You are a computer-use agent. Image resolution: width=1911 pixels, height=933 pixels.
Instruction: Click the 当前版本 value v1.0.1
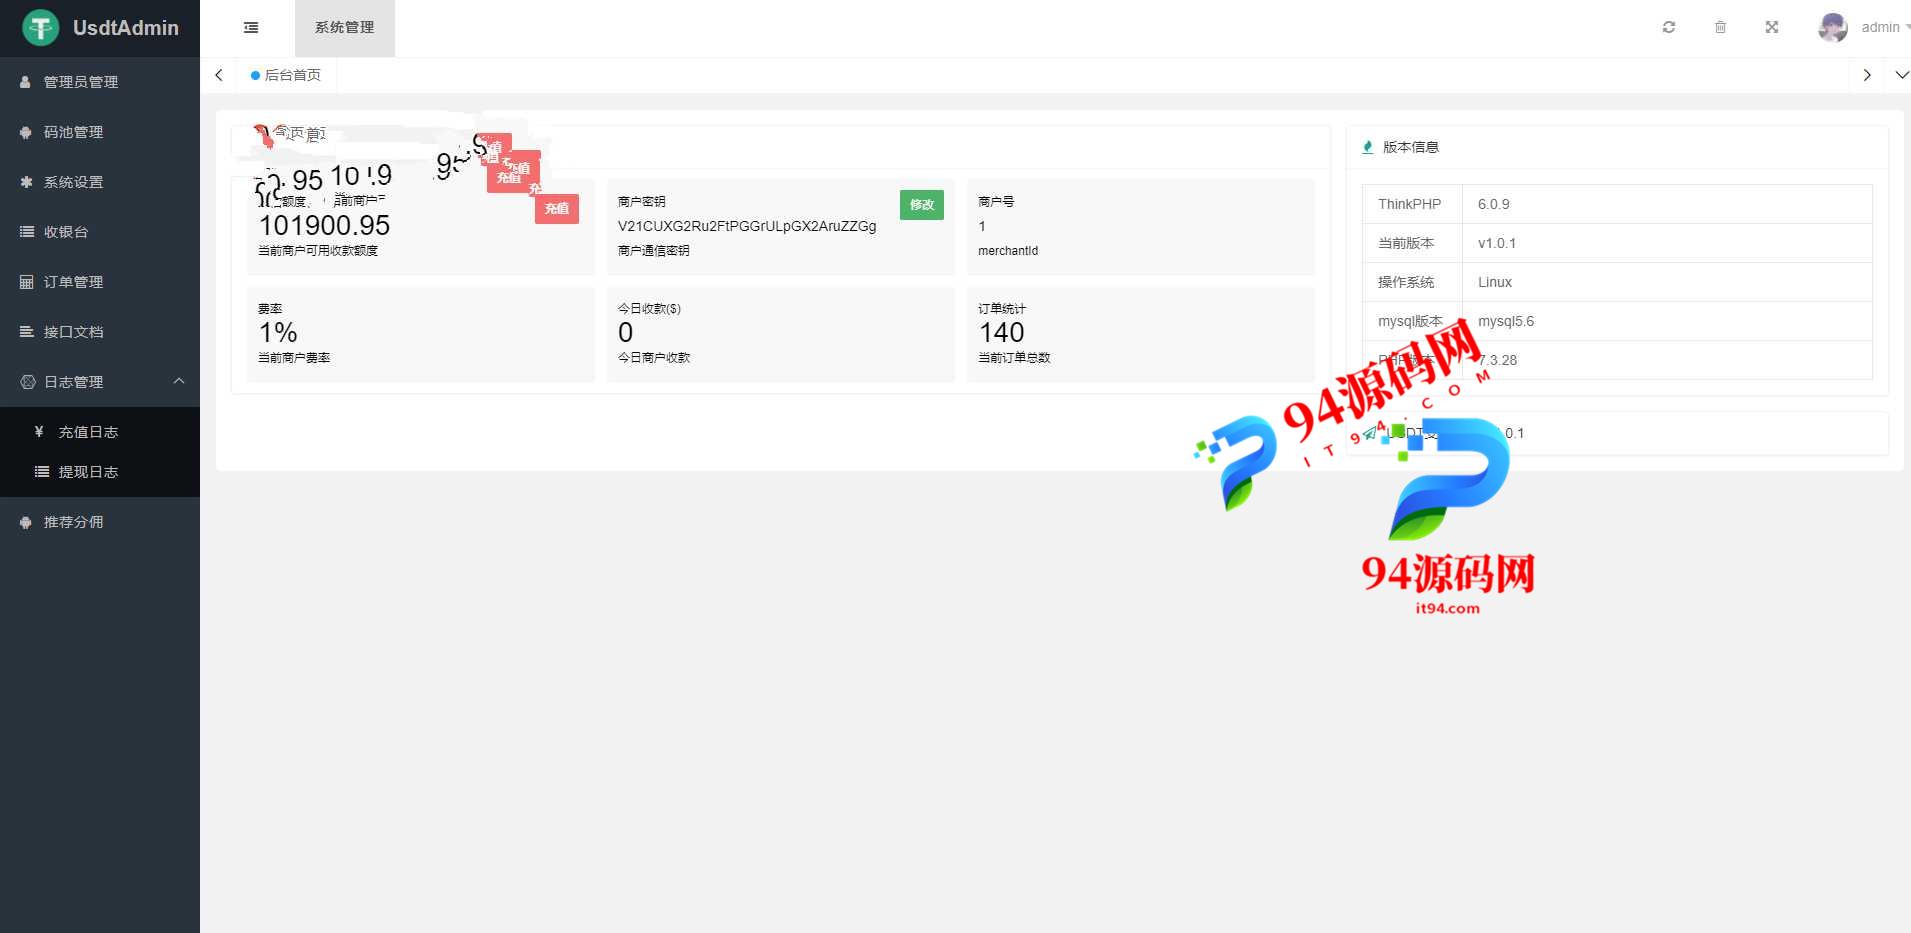[x=1497, y=243]
